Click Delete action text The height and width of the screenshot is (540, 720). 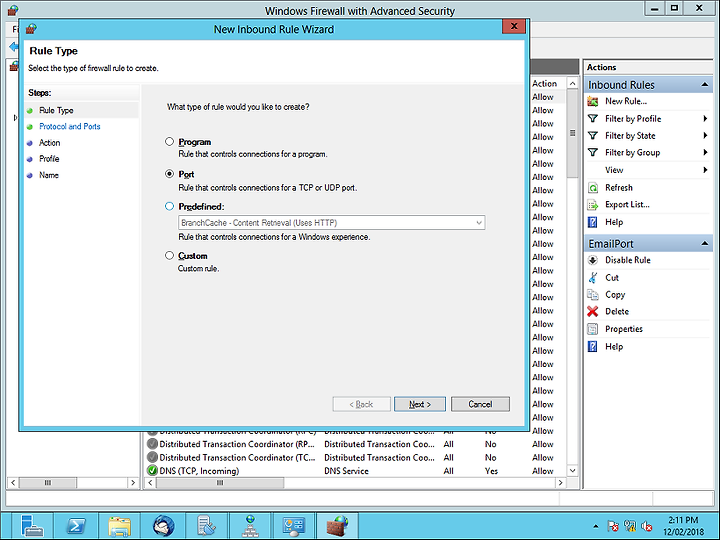[617, 311]
